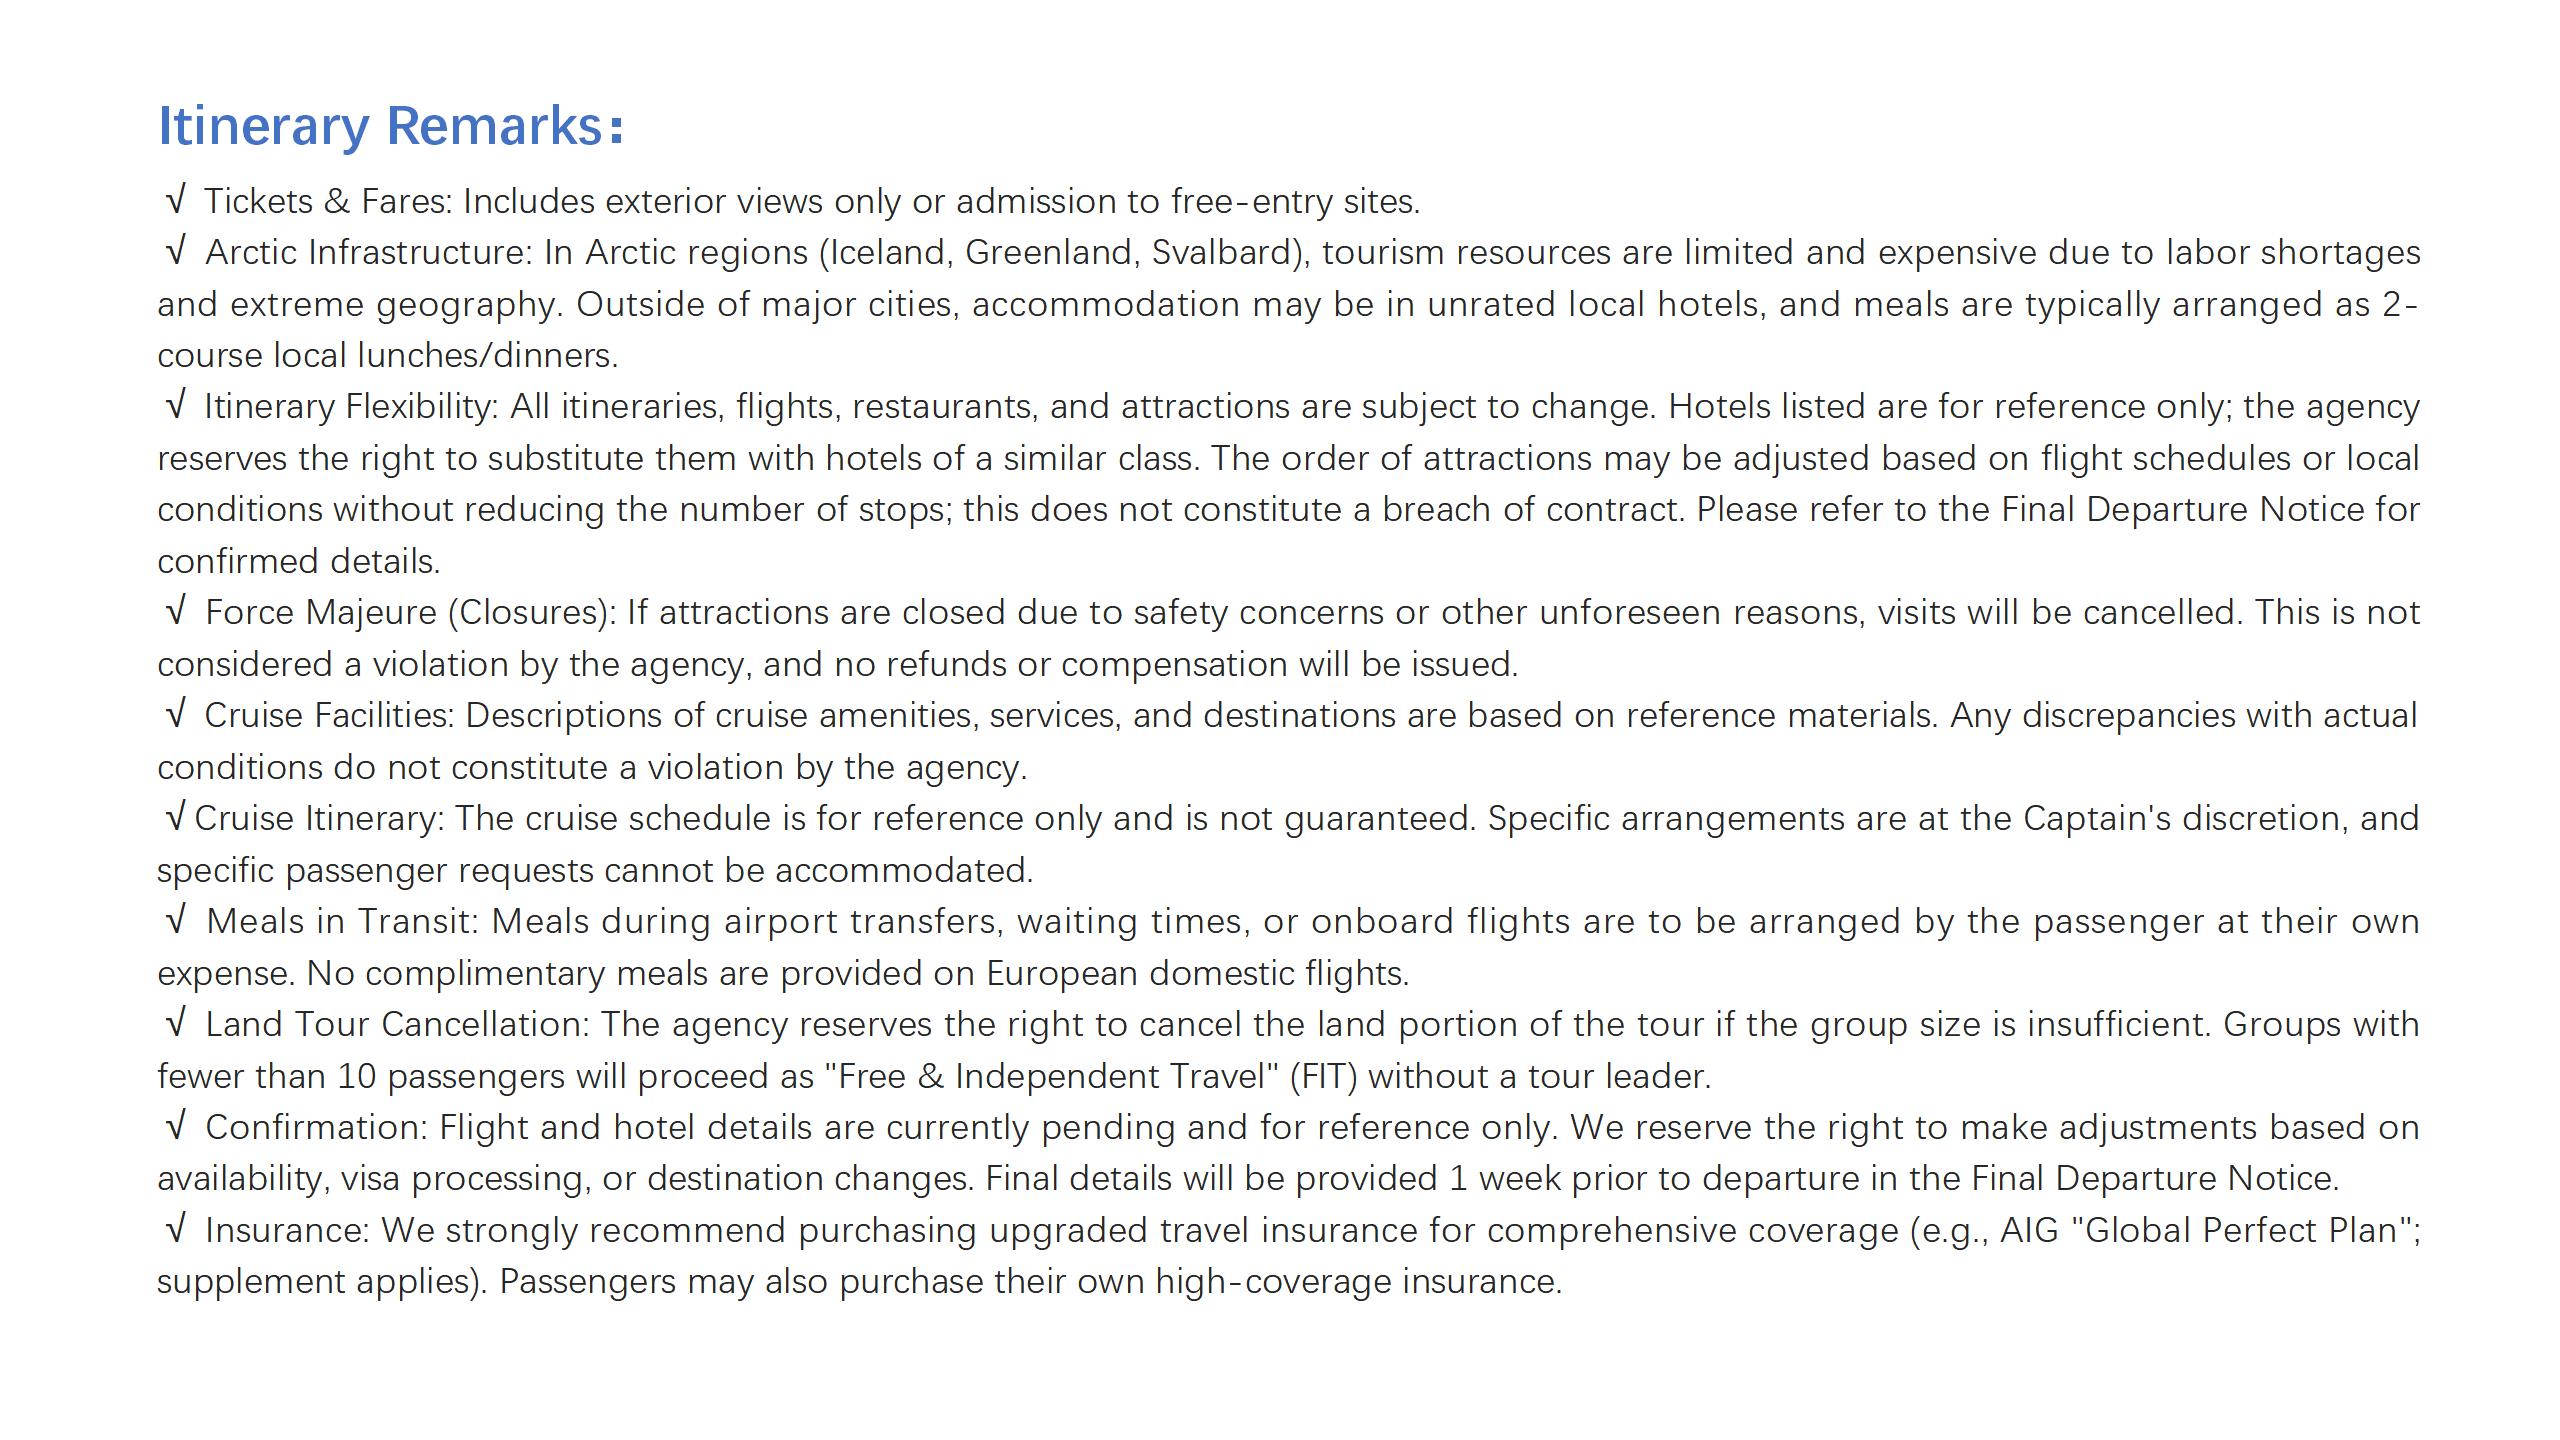Click the checkmark beside Tickets & Fares
The image size is (2560, 1440).
[176, 201]
